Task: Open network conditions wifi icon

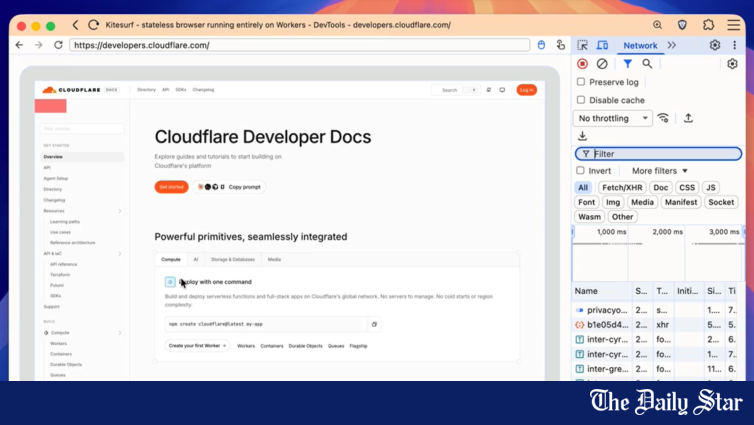Action: click(663, 118)
